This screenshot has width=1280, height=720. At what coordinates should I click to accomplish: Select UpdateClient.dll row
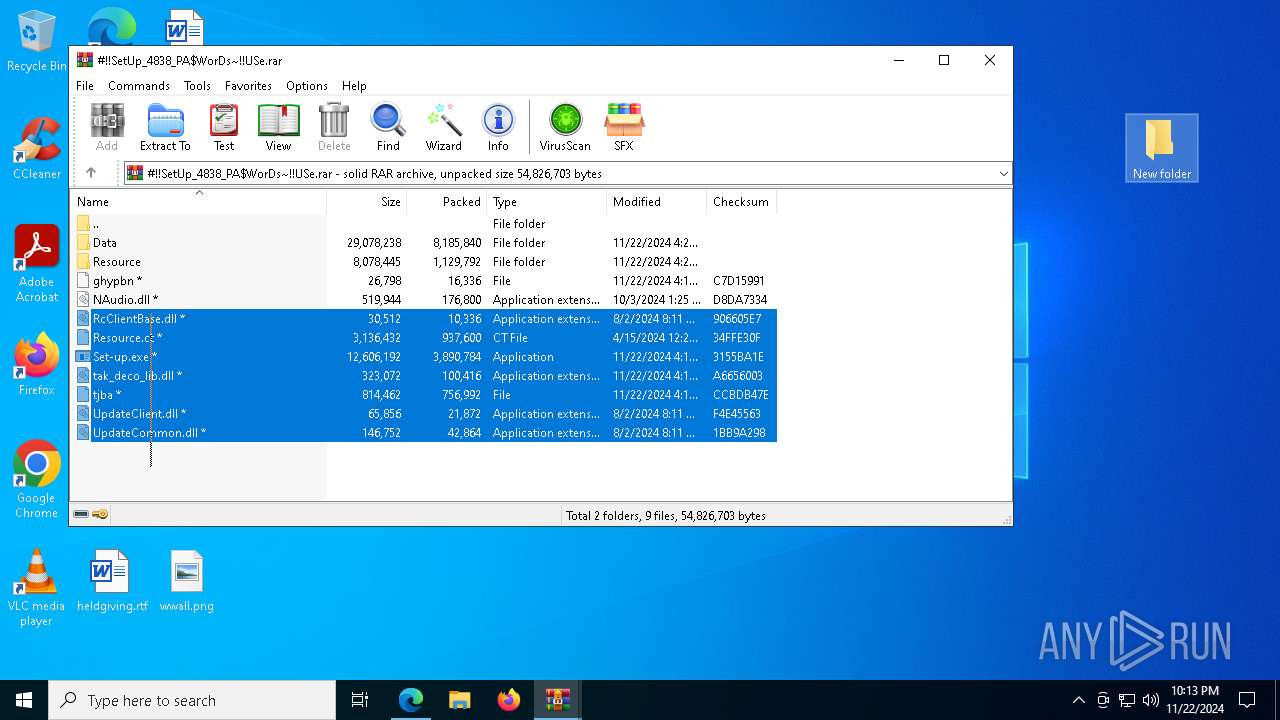click(x=425, y=414)
